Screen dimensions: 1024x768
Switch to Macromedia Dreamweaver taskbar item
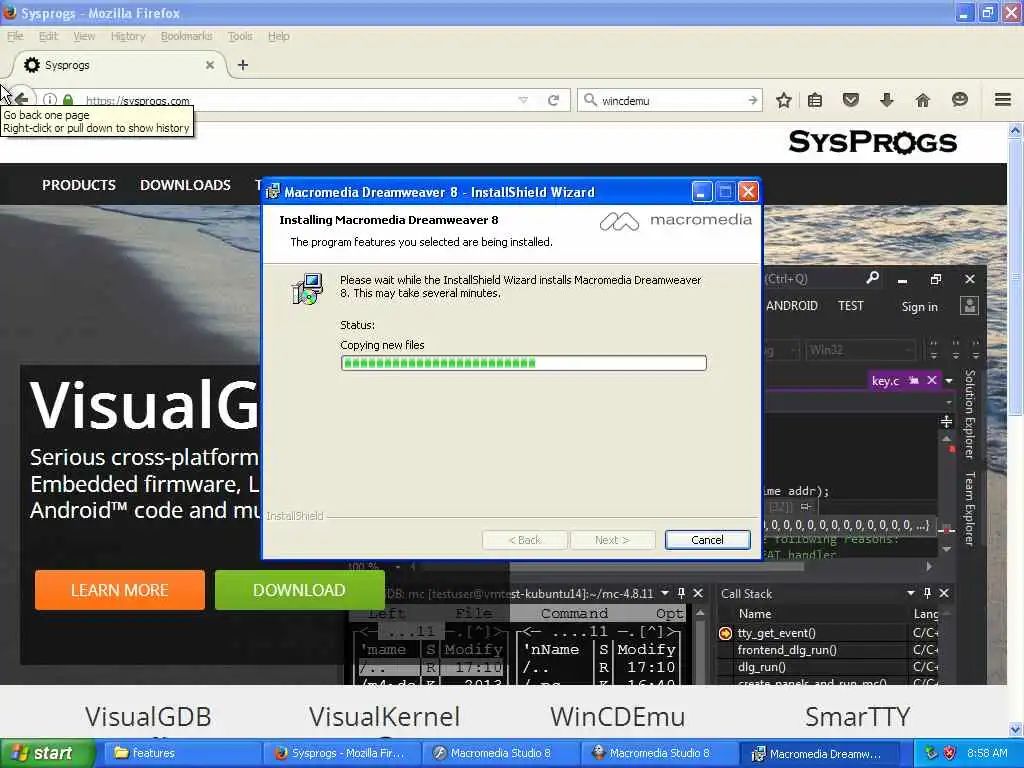pyautogui.click(x=819, y=753)
